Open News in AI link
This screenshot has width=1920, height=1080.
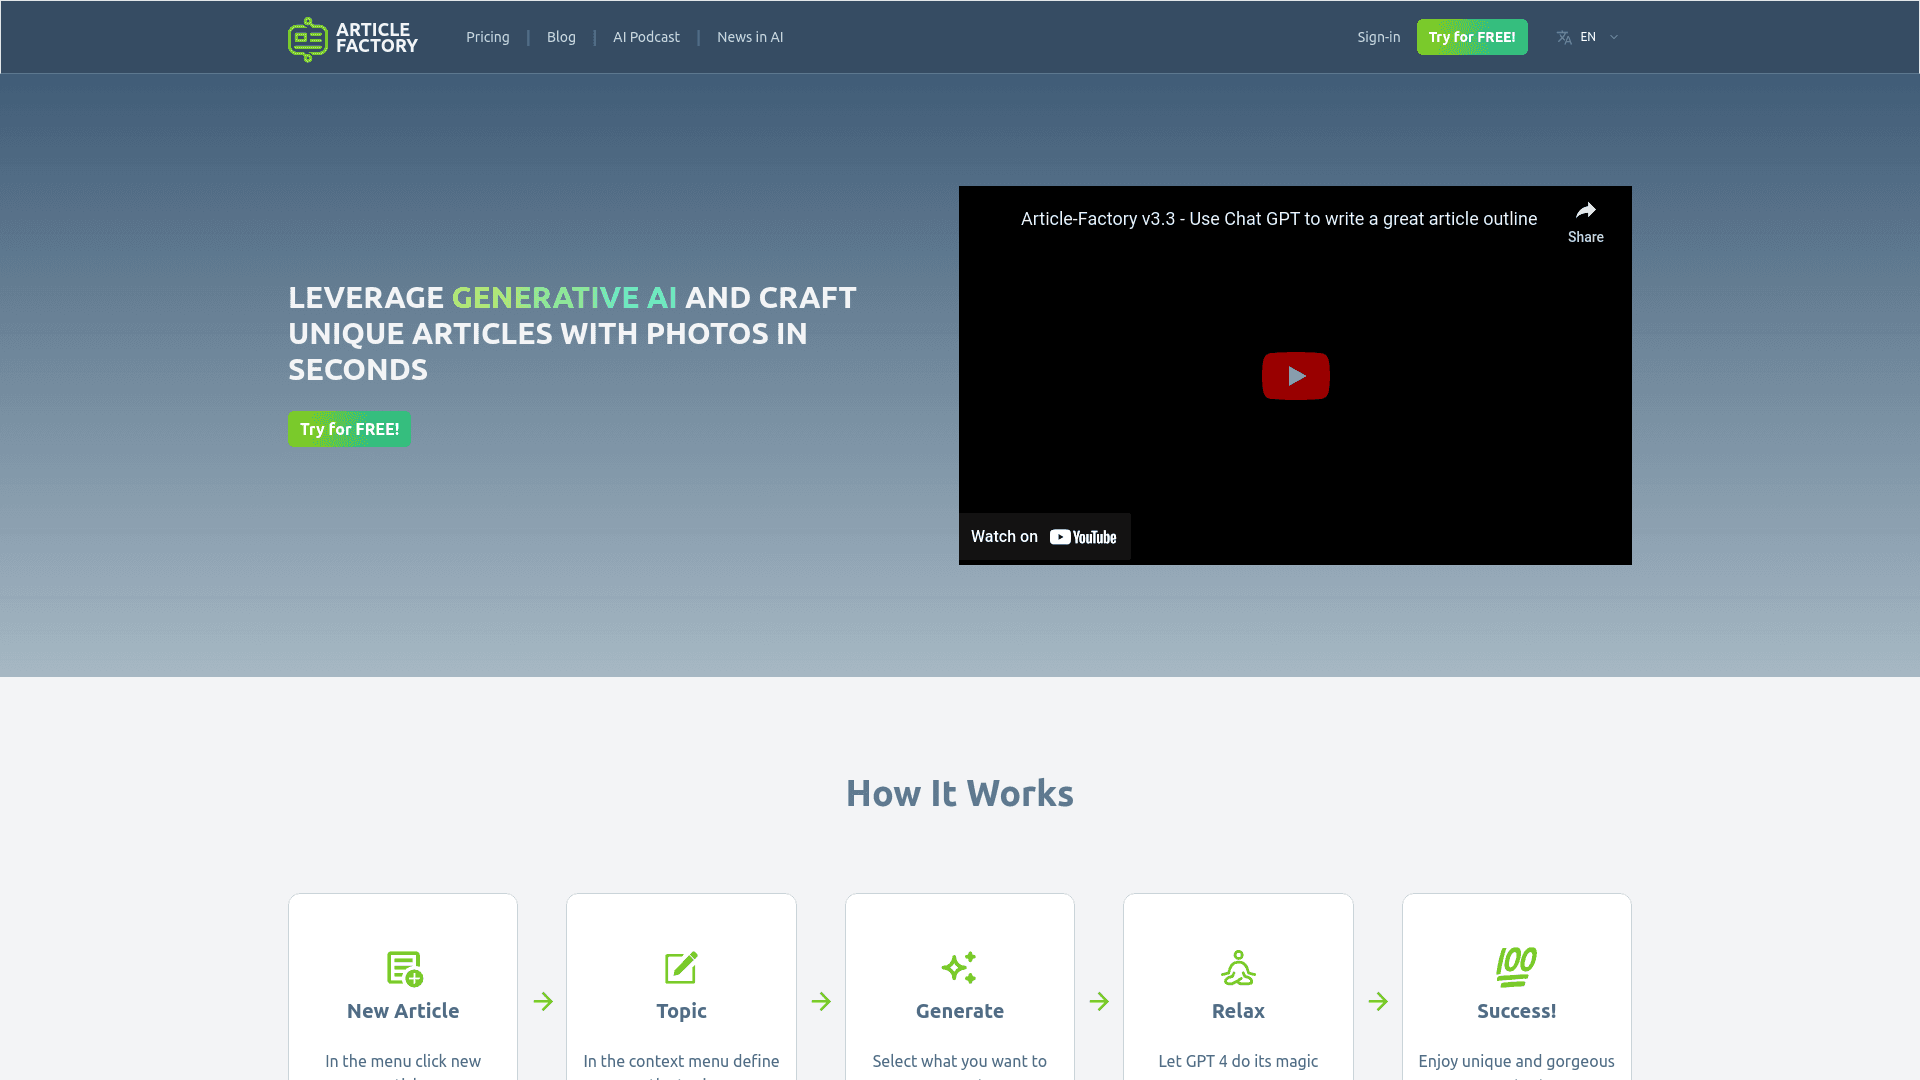pyautogui.click(x=750, y=37)
